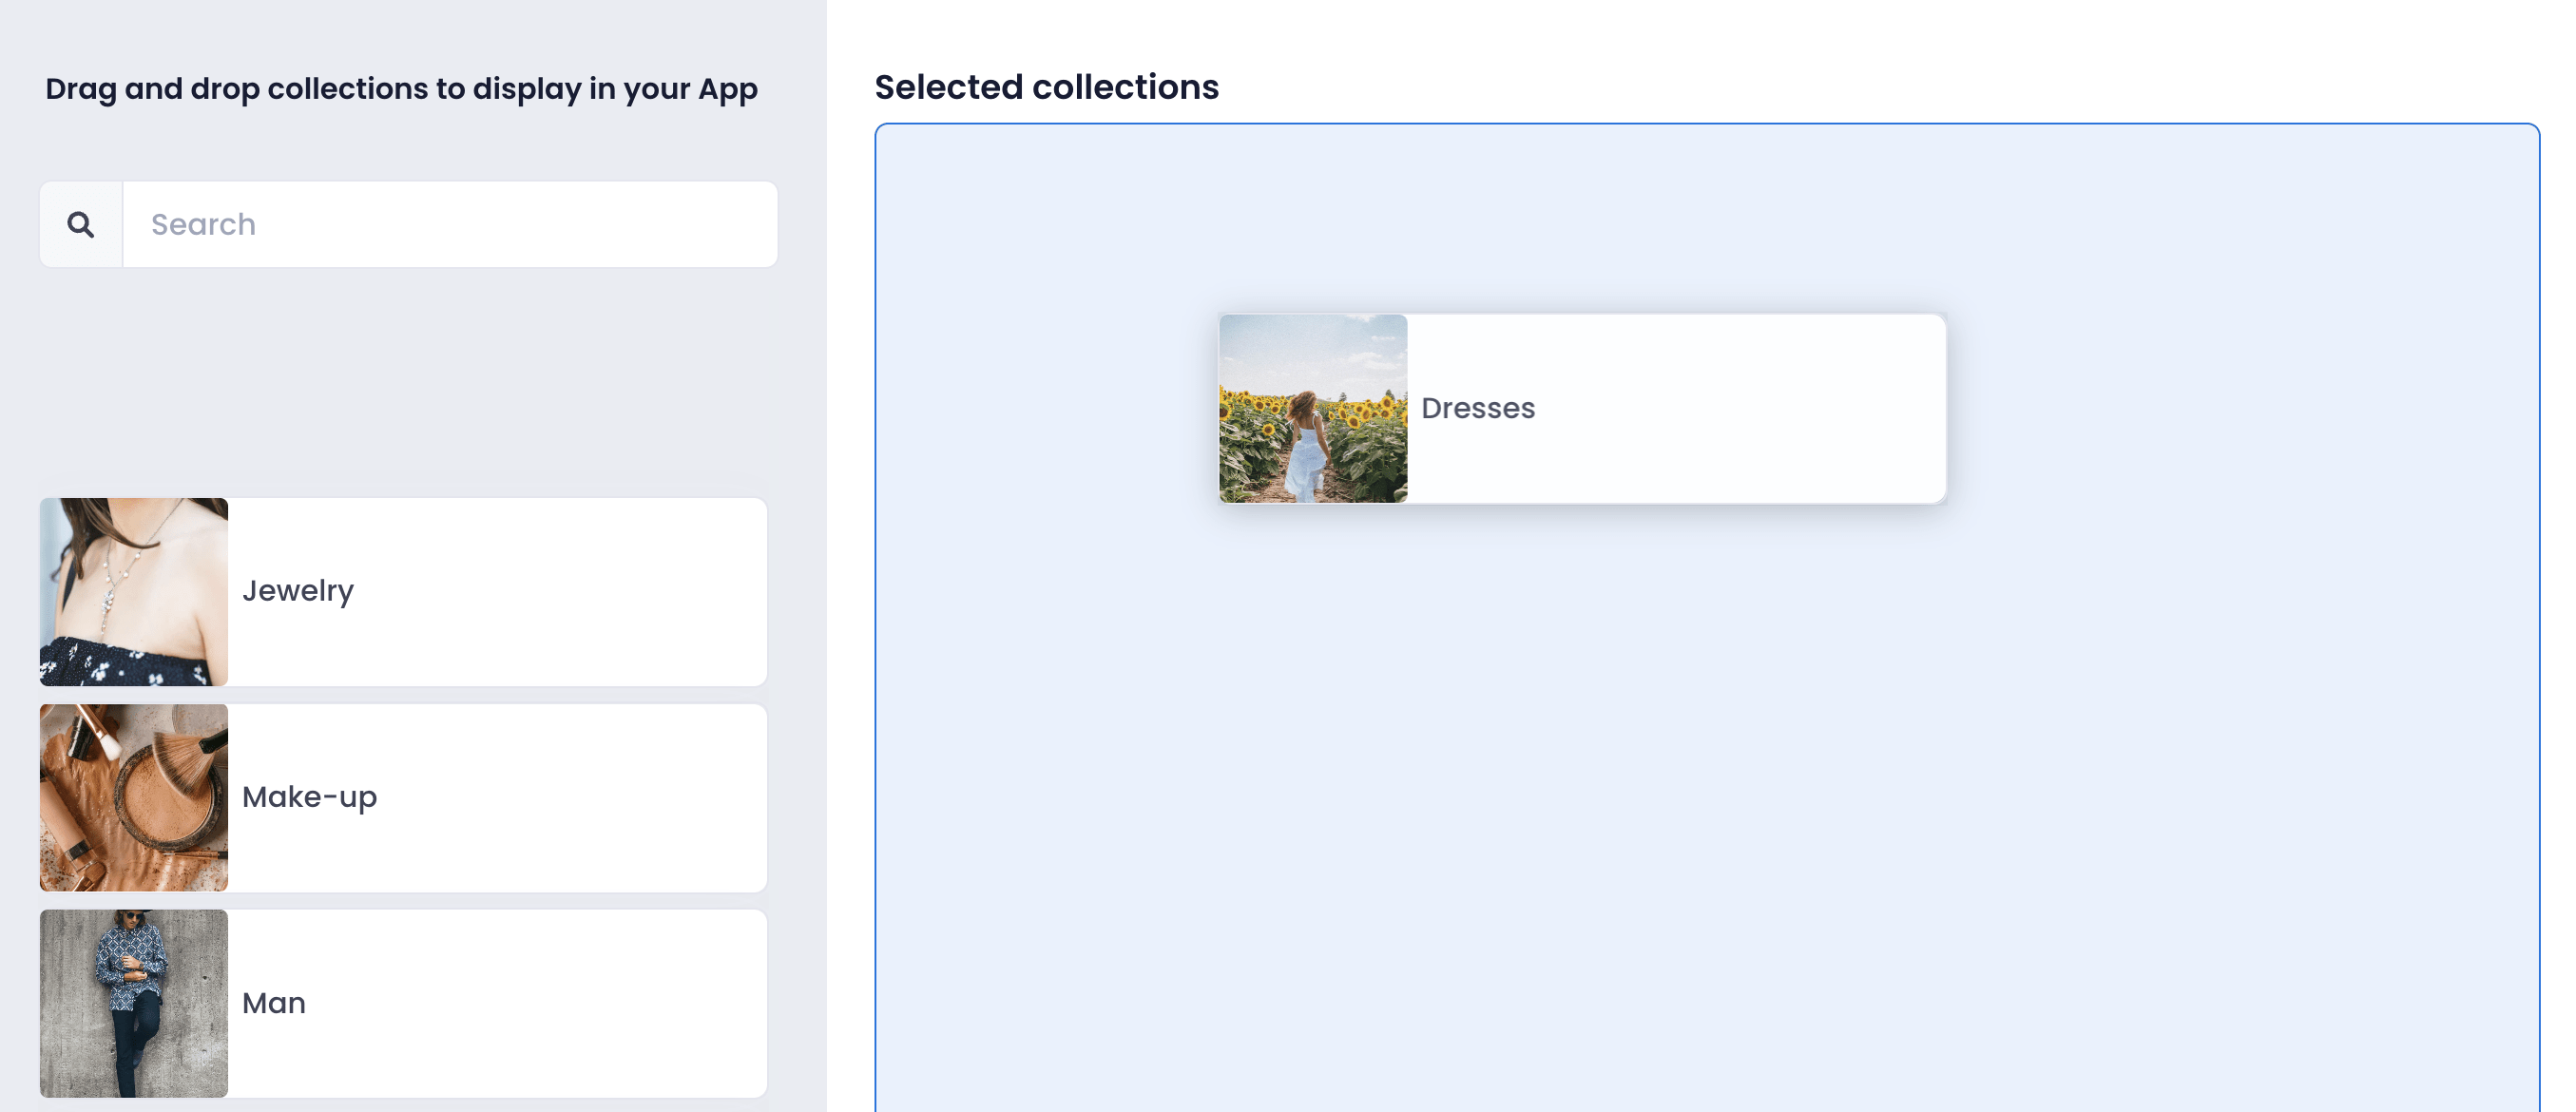Click blank white area of Make-up card

point(570,798)
